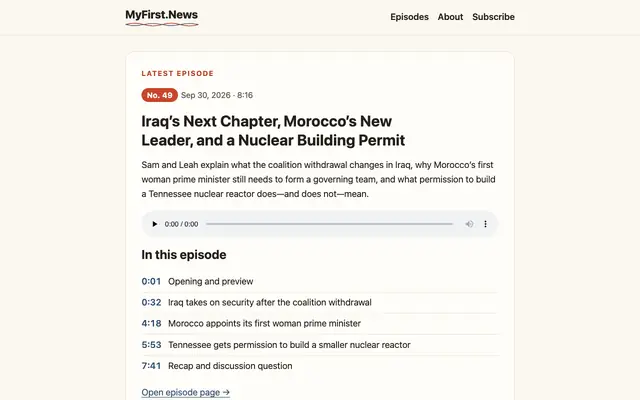Image resolution: width=640 pixels, height=400 pixels.
Task: Go to the About page
Action: [x=450, y=17]
